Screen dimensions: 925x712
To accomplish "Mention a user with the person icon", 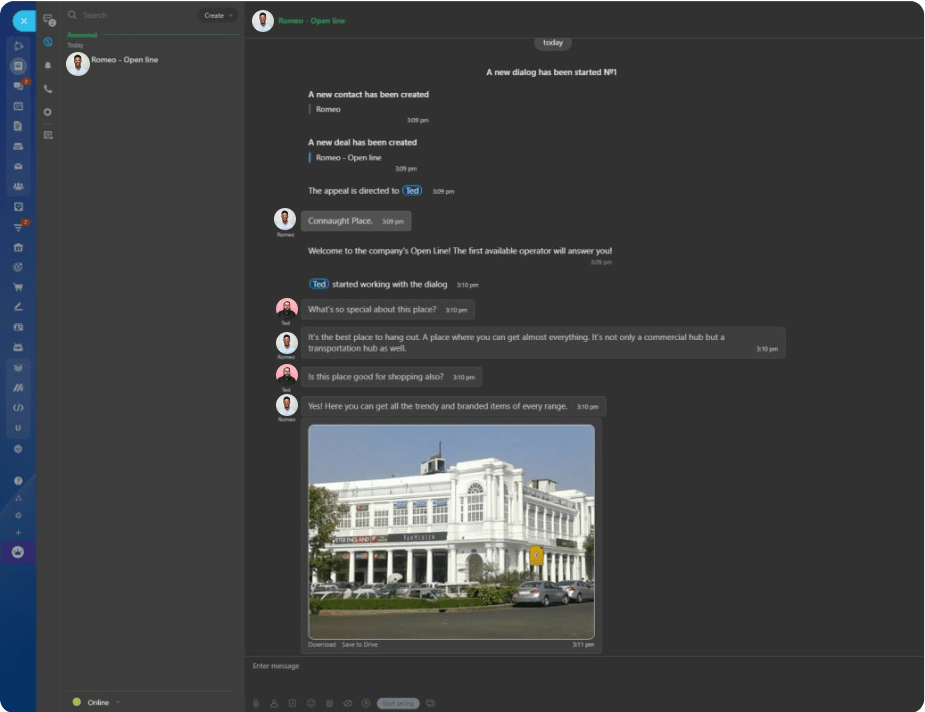I will coord(274,703).
